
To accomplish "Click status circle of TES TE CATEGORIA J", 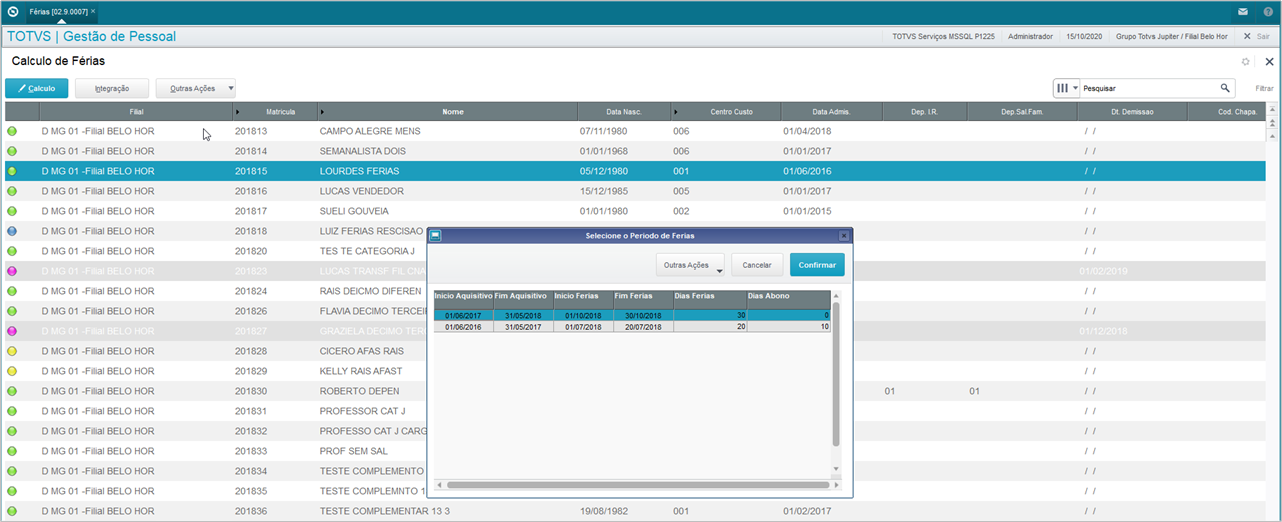I will [12, 251].
